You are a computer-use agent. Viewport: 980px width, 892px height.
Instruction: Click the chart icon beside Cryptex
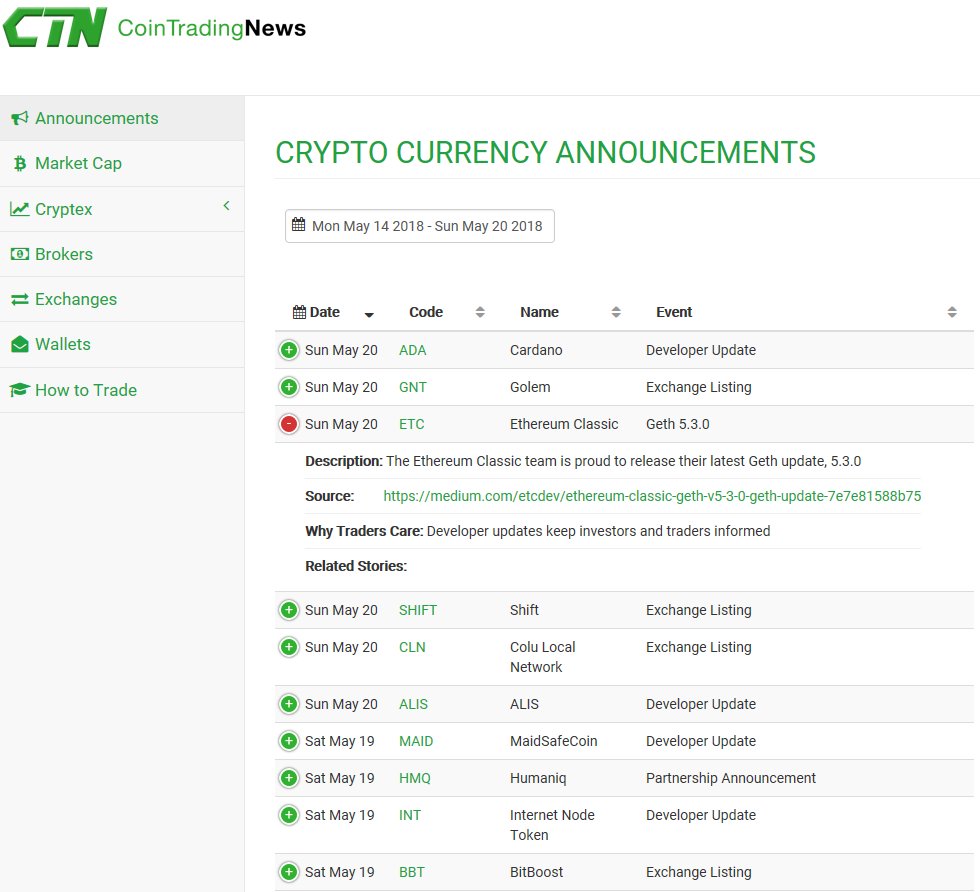(19, 209)
